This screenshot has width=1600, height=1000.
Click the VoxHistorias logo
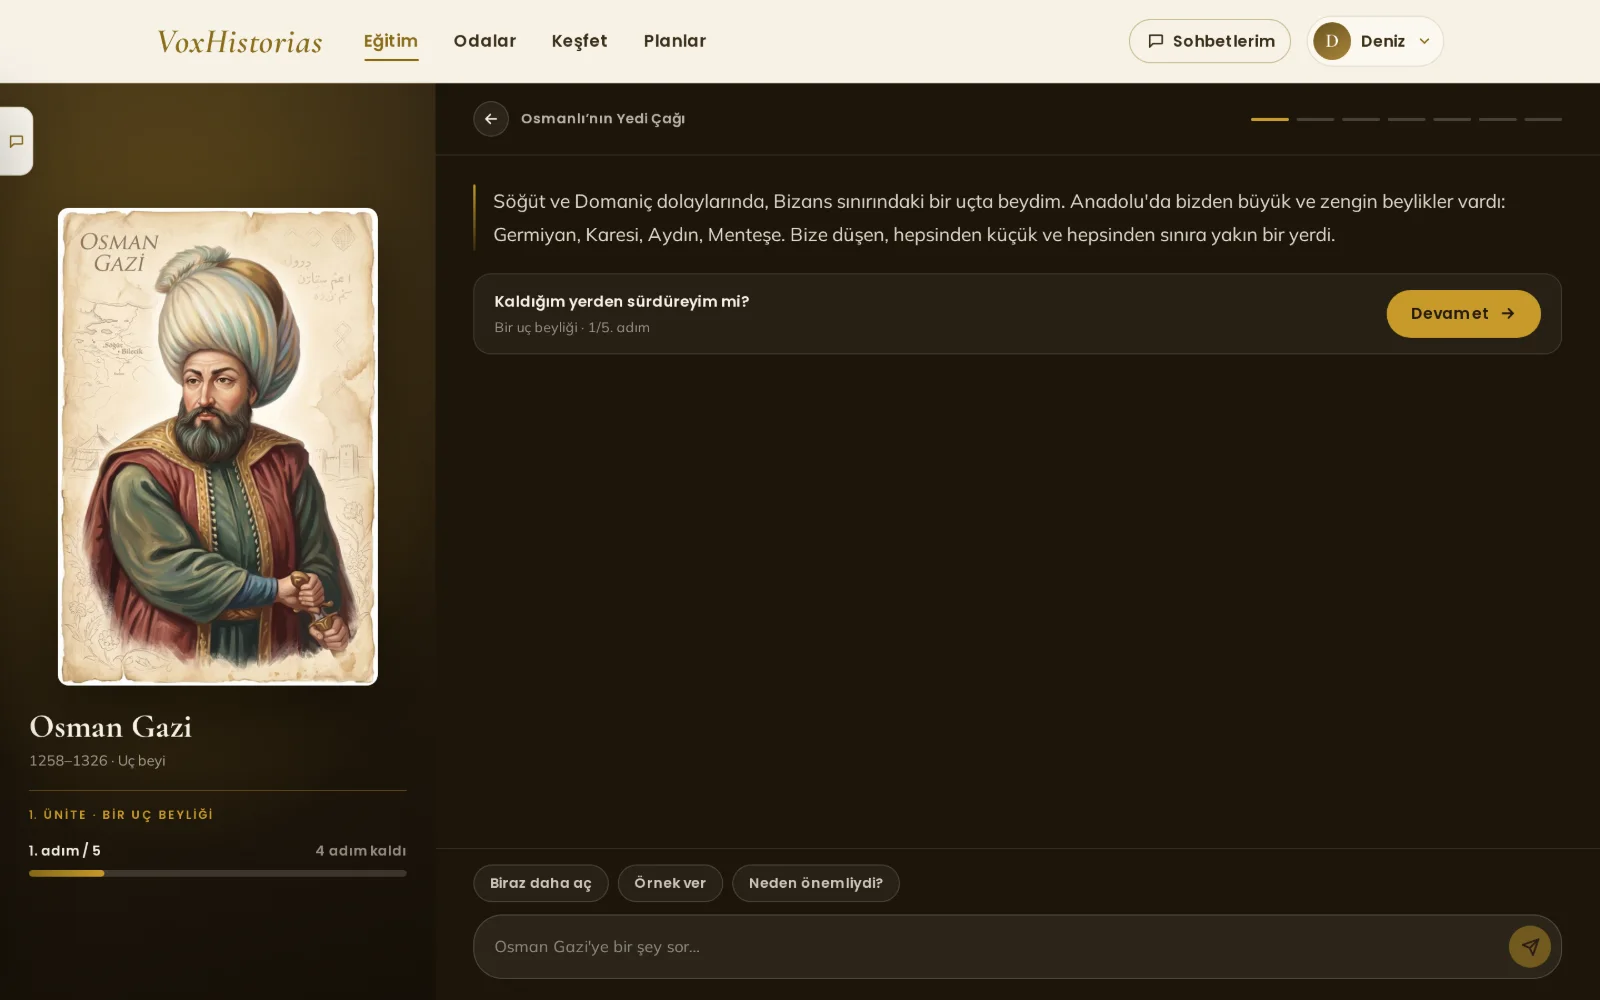(x=240, y=41)
